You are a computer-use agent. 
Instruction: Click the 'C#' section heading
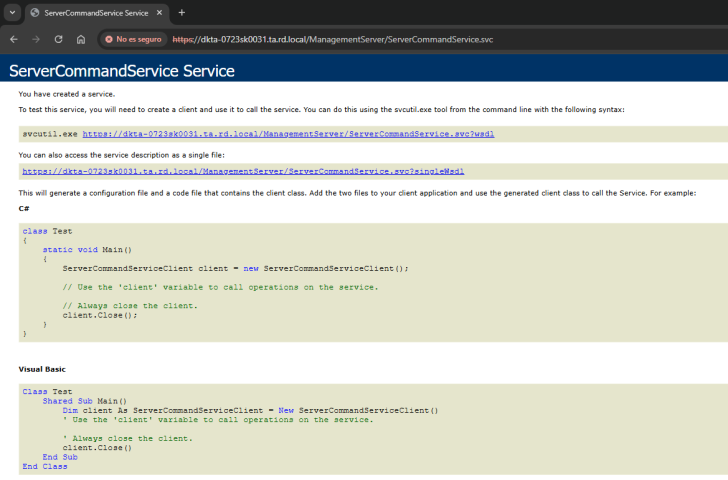(x=24, y=208)
